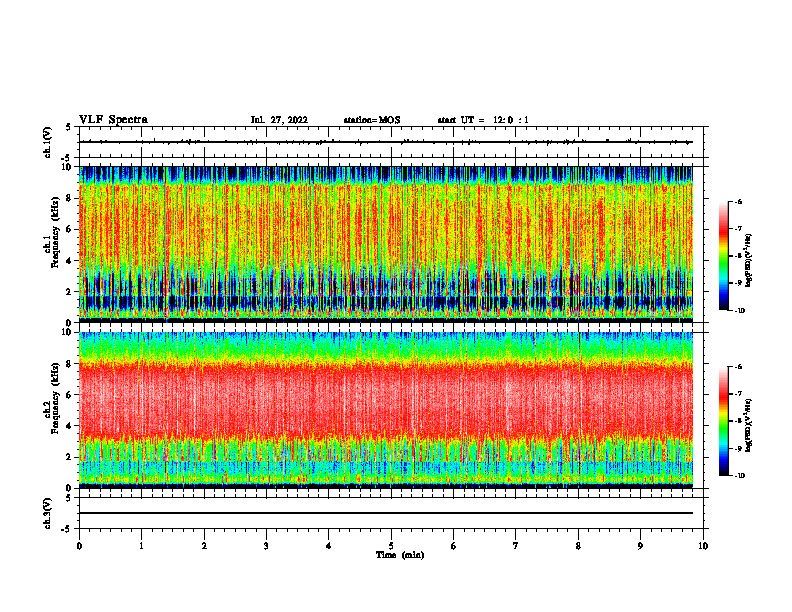This screenshot has width=792, height=612.
Task: Click time axis tick label '7'
Action: click(516, 546)
